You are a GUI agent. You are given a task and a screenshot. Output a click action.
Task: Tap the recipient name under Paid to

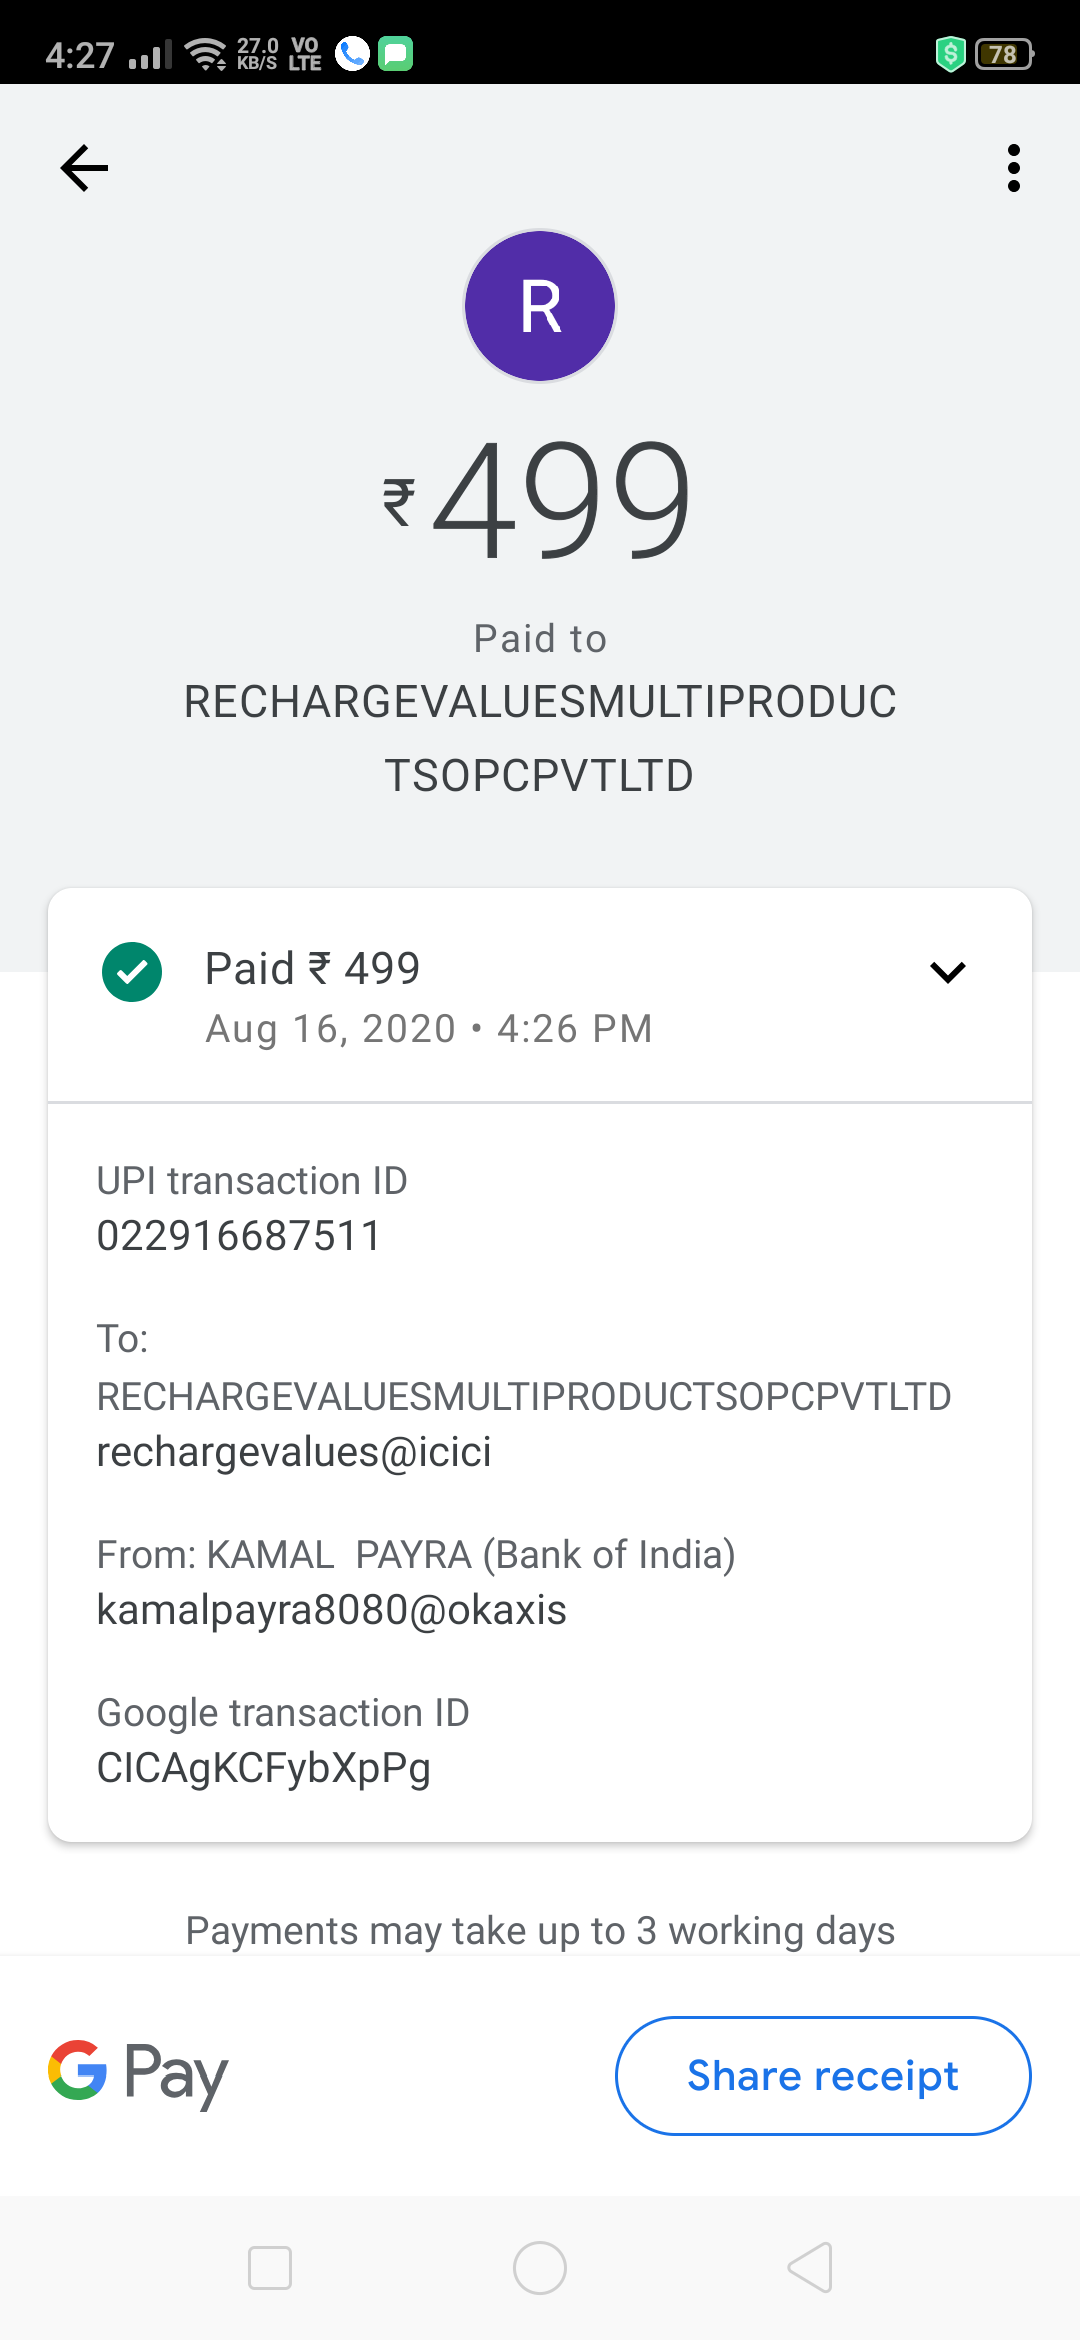coord(540,738)
